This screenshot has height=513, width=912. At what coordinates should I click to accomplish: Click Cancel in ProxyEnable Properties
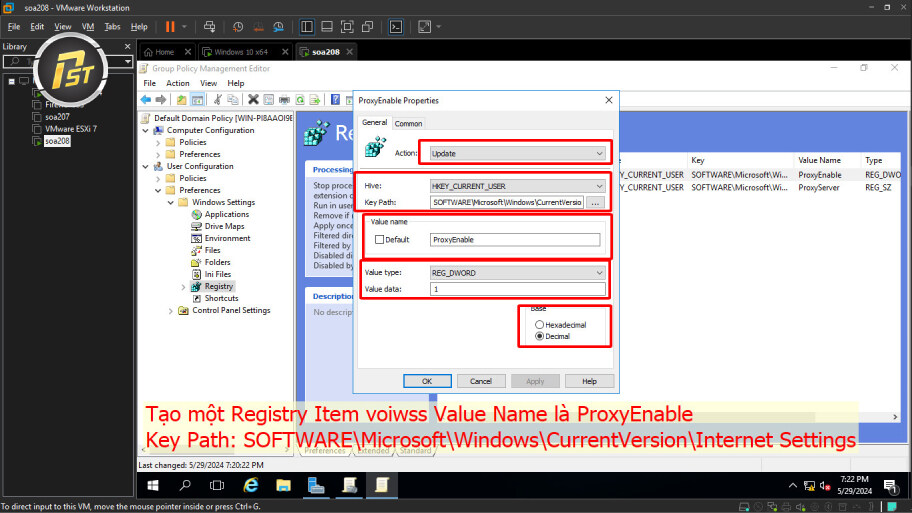click(481, 381)
